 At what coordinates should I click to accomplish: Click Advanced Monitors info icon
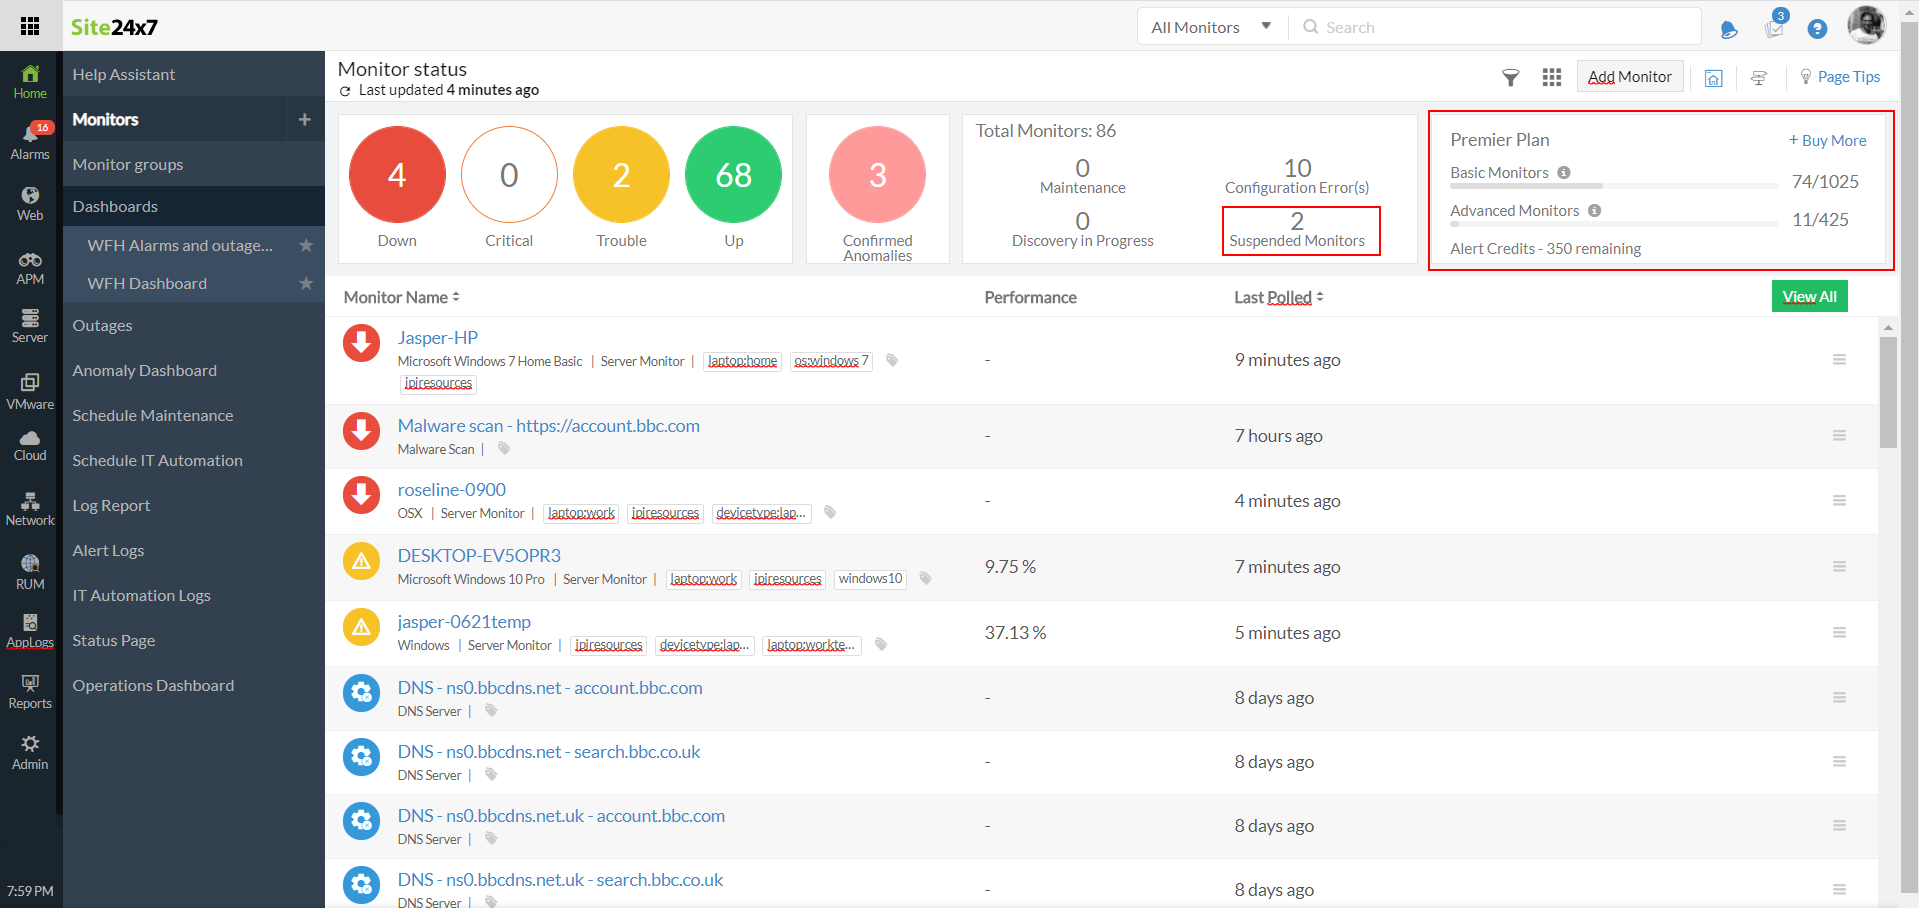tap(1595, 210)
